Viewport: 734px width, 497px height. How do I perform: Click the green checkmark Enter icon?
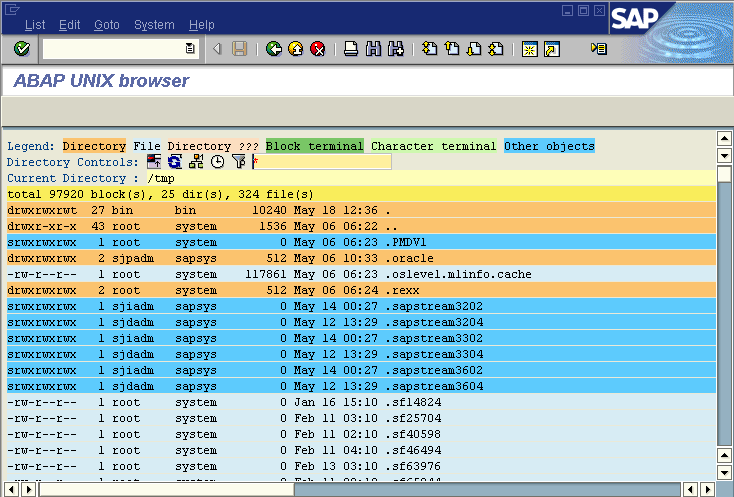click(22, 49)
